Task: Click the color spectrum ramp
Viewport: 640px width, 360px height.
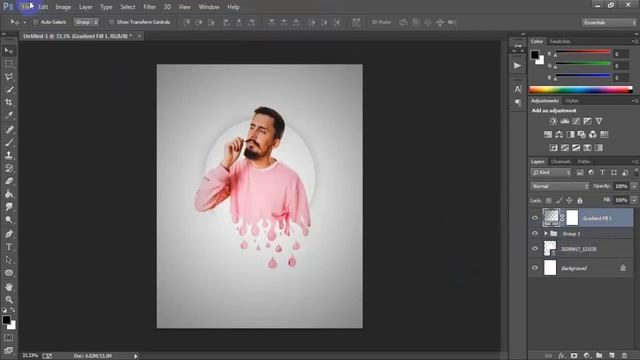Action: 580,90
